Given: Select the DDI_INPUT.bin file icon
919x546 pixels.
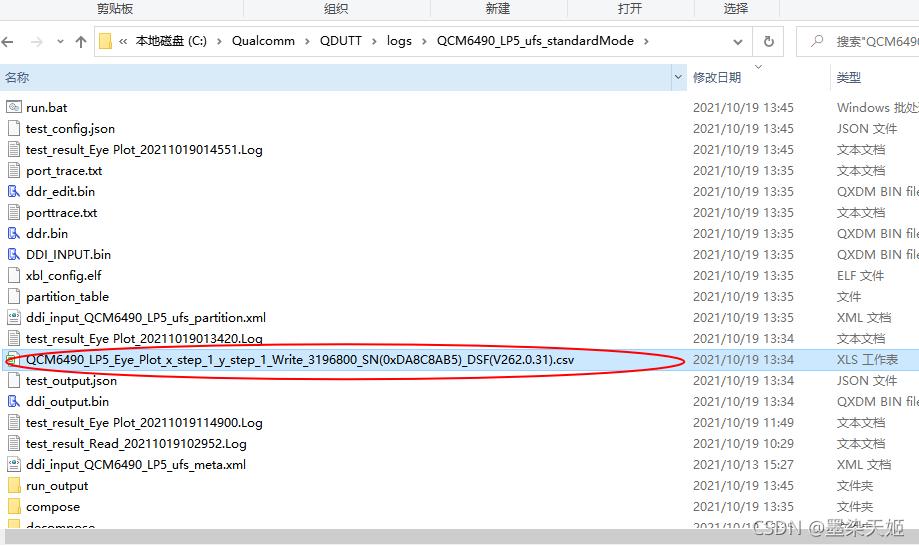Looking at the screenshot, I should [x=13, y=254].
